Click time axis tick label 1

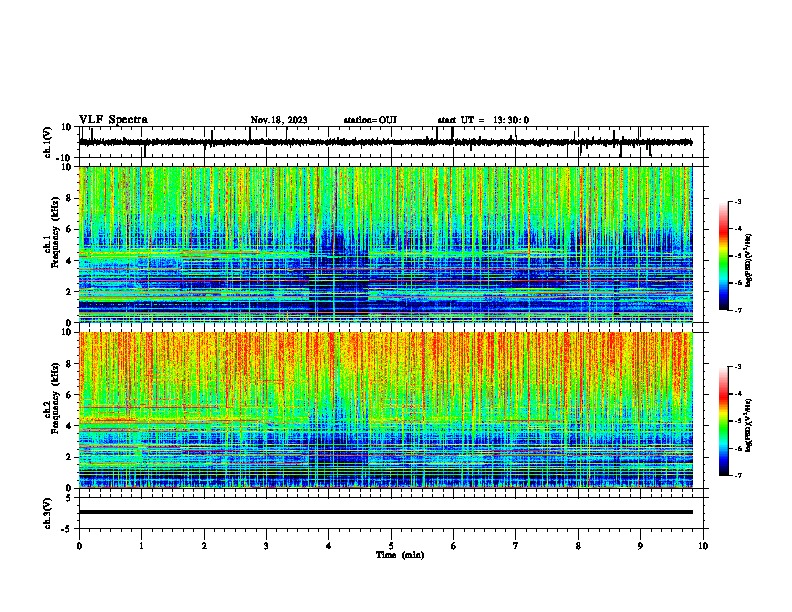coord(141,546)
